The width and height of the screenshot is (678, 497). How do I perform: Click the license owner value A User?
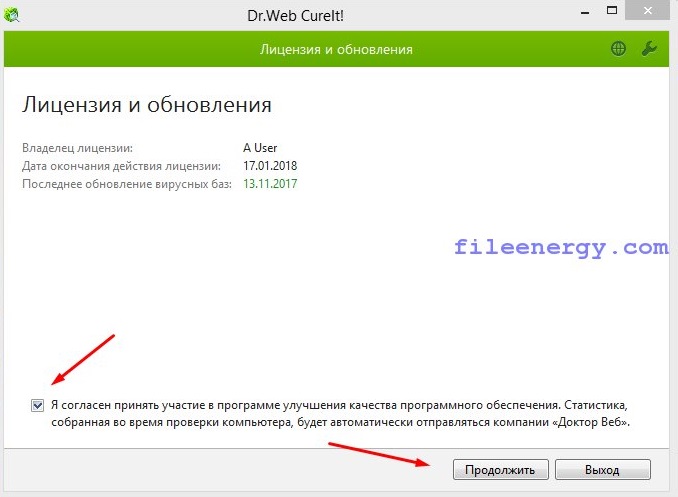pos(260,148)
